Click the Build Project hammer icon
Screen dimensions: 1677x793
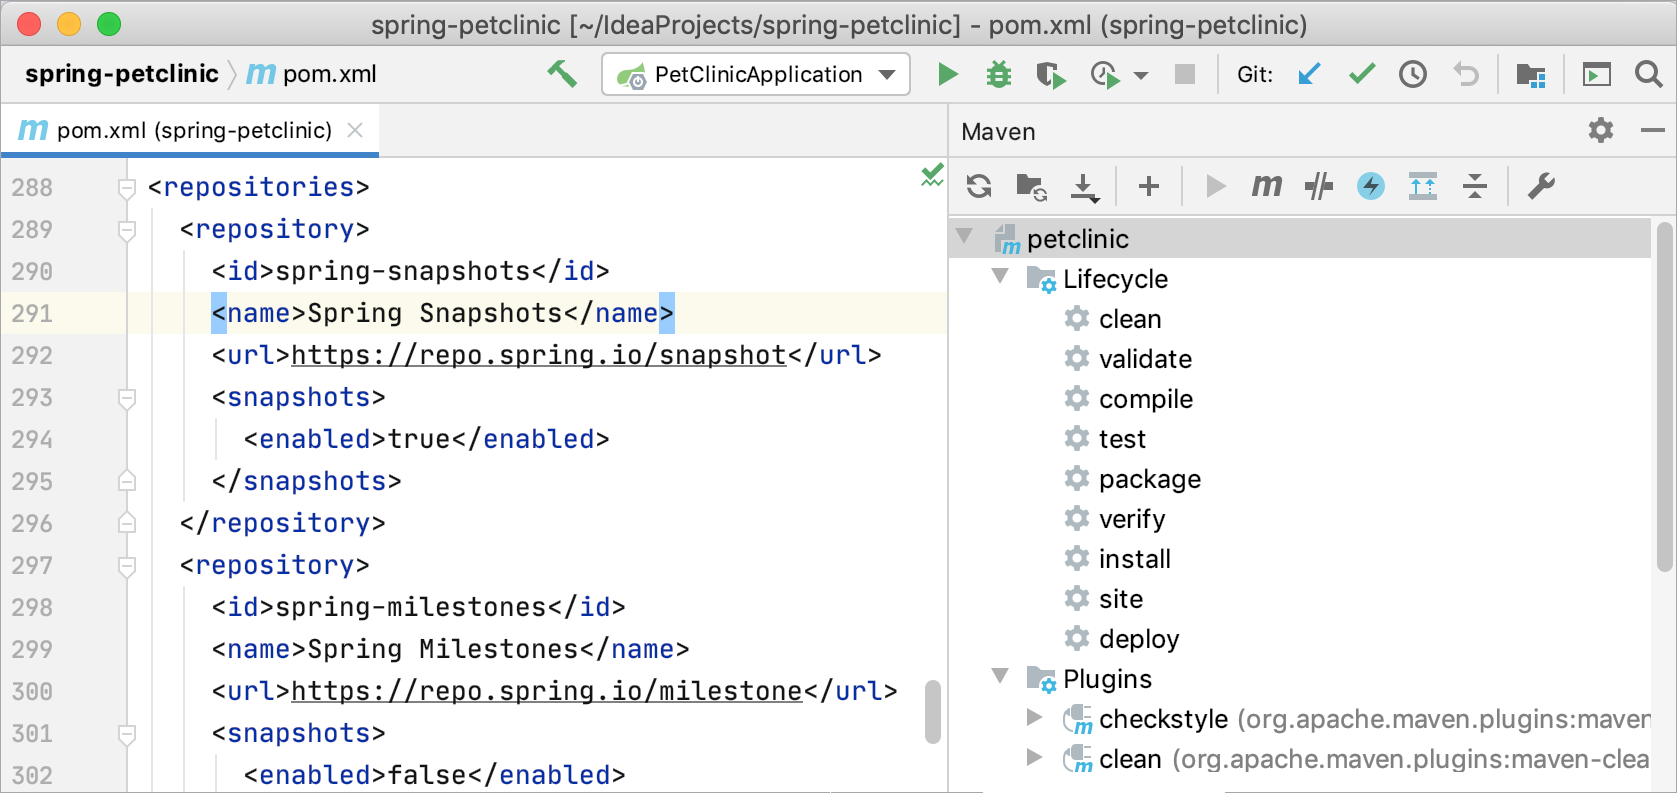(562, 74)
